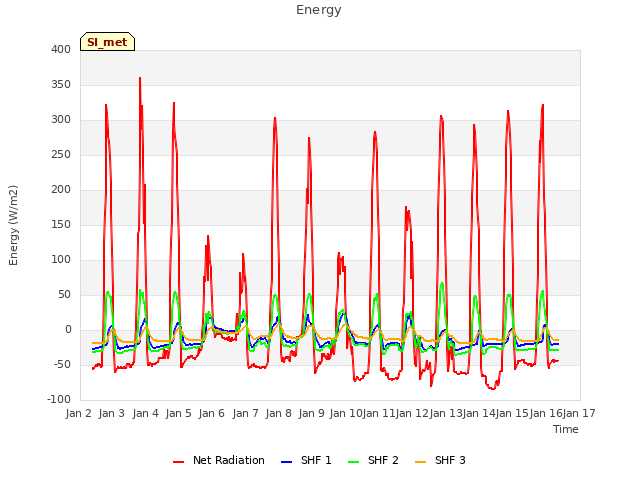Click the 100 y-axis tick label
Screen dimensions: 640x480
(x=61, y=260)
